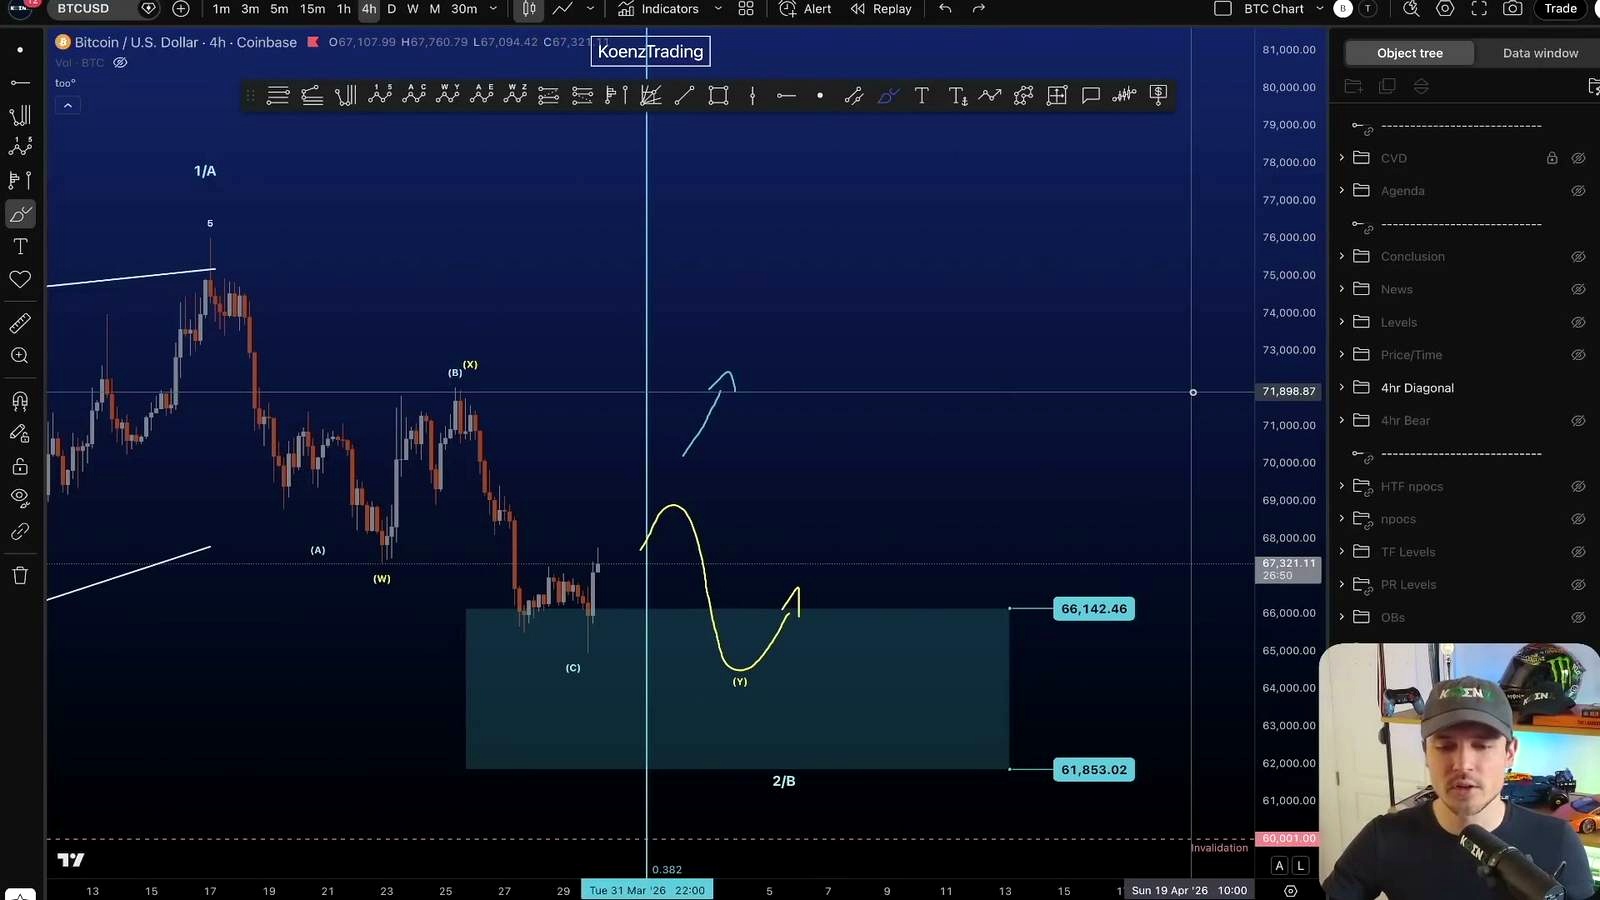Image resolution: width=1600 pixels, height=900 pixels.
Task: Lock all drawings with padlock icon
Action: coord(20,466)
